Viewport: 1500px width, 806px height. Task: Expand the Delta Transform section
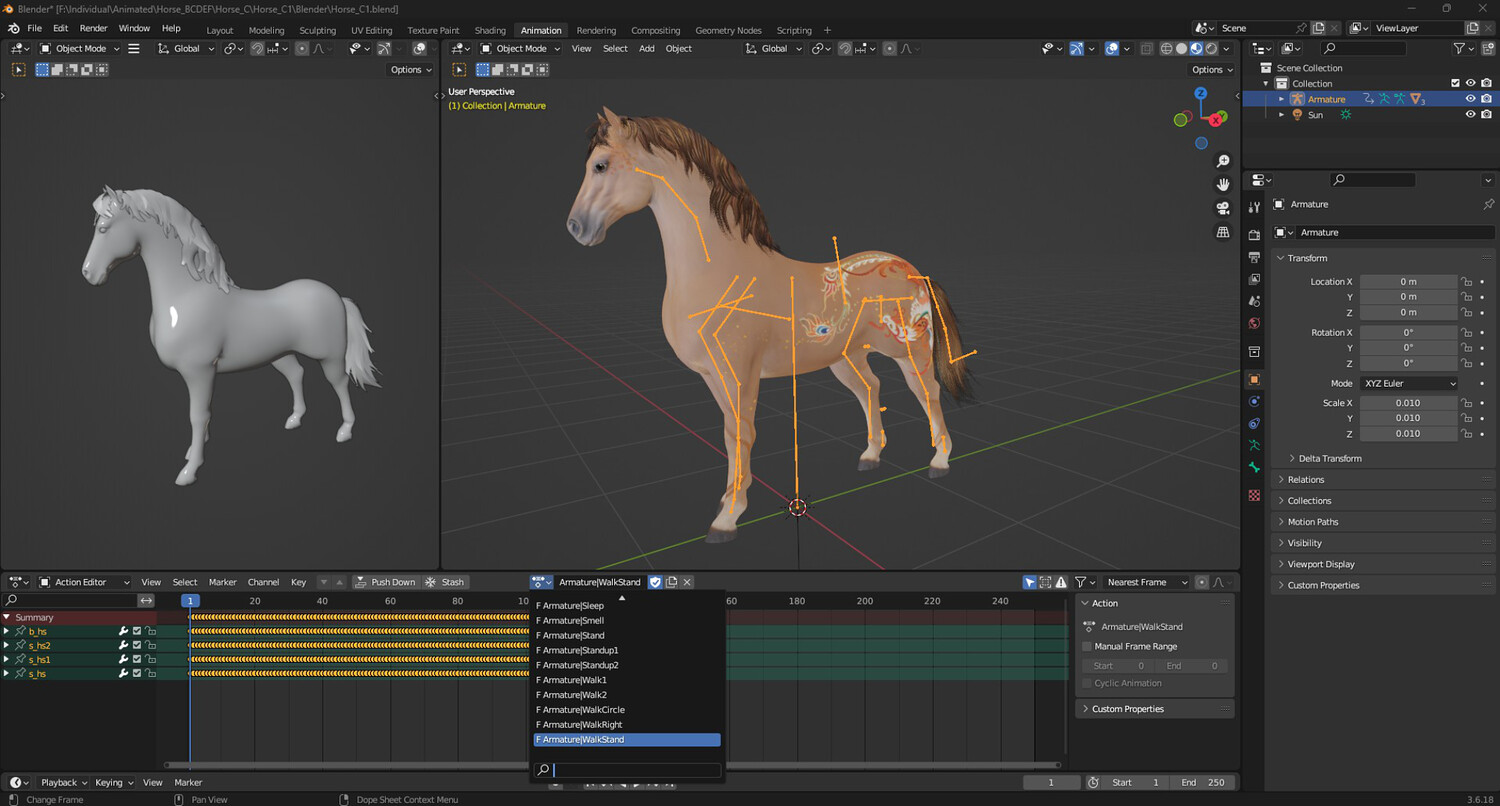(x=1329, y=458)
